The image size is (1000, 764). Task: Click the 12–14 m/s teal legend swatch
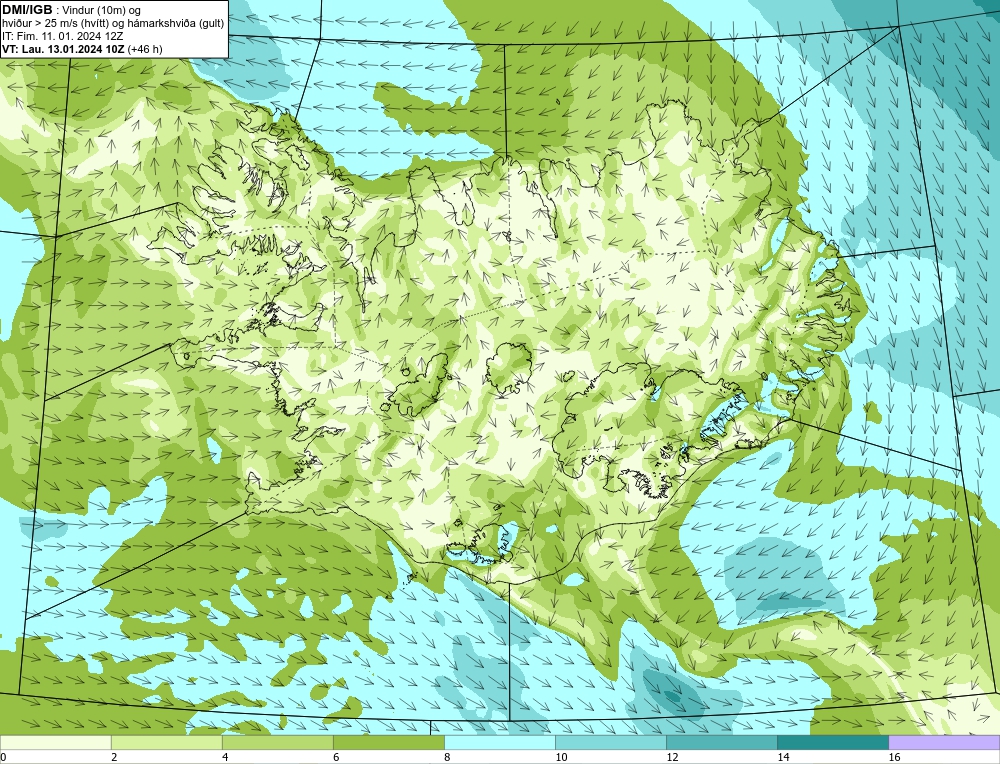tap(722, 742)
